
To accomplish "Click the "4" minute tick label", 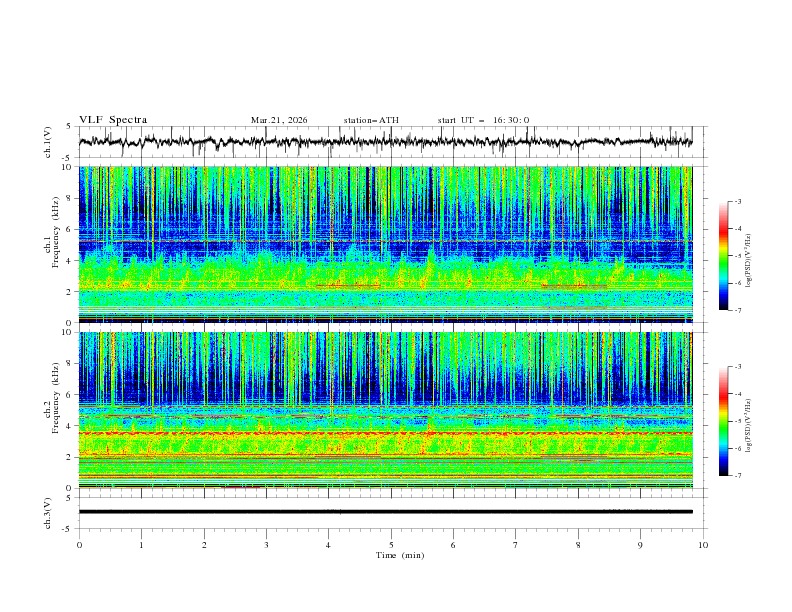I will pyautogui.click(x=328, y=545).
